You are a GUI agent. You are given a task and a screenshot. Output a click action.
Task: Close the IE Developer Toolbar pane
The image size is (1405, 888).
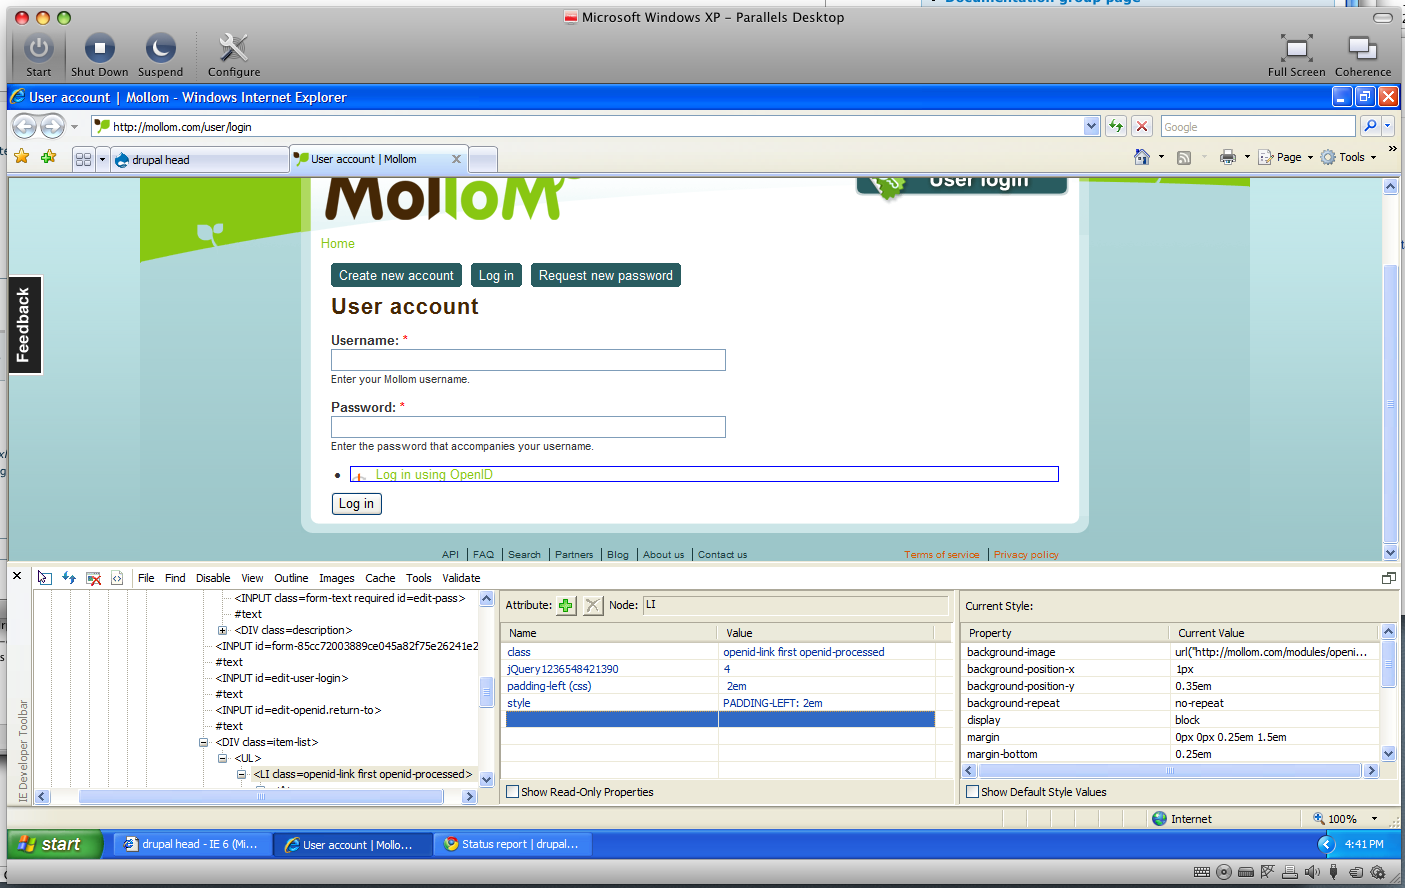(x=17, y=576)
